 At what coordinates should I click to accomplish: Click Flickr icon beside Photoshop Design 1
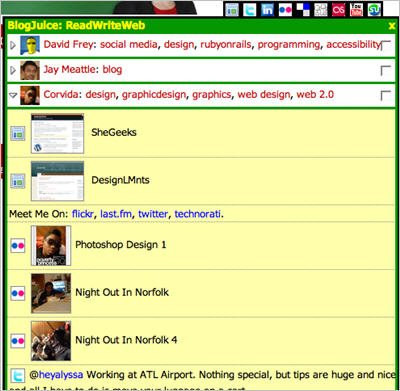(x=18, y=246)
